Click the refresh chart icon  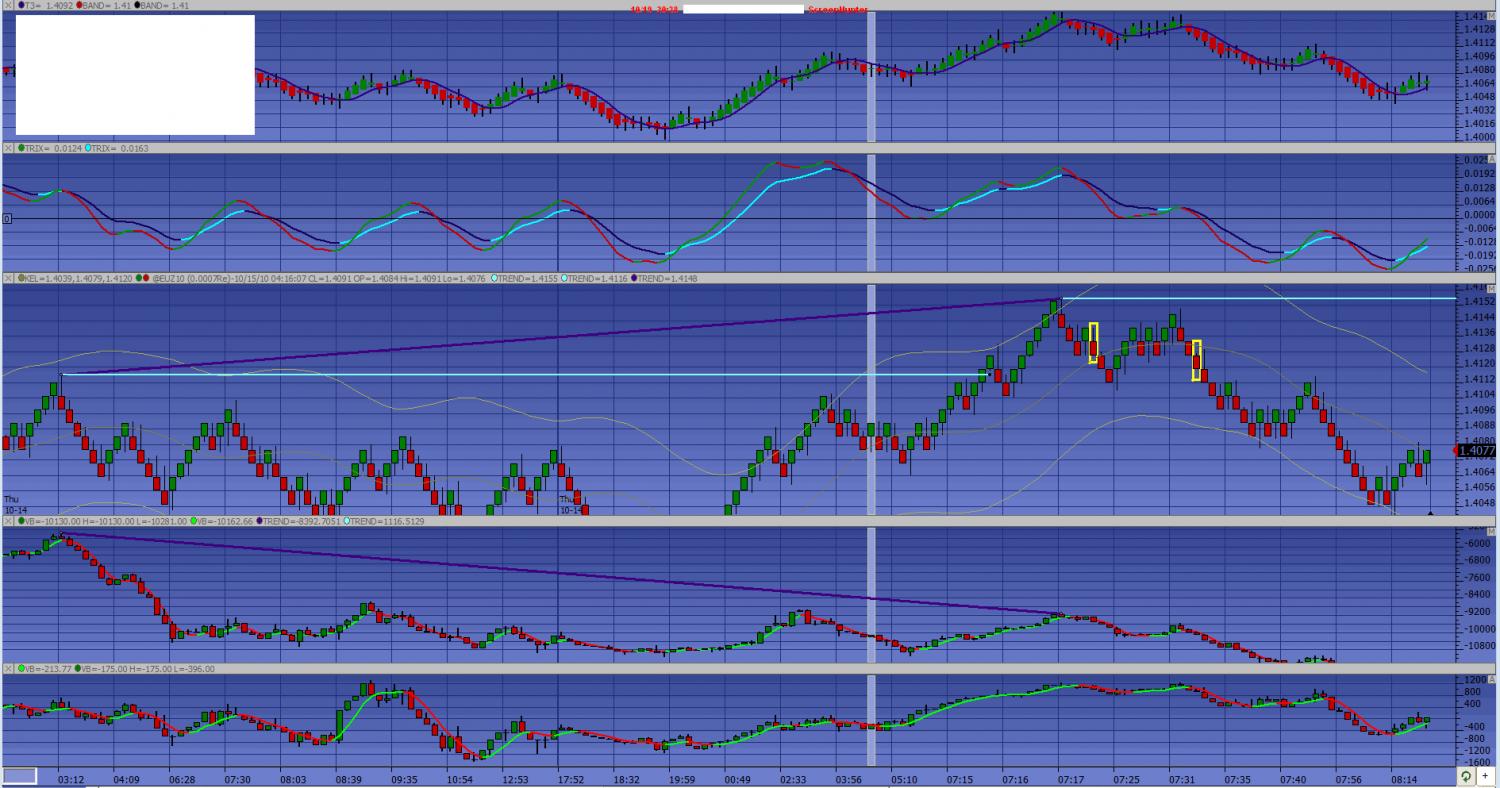point(1467,775)
